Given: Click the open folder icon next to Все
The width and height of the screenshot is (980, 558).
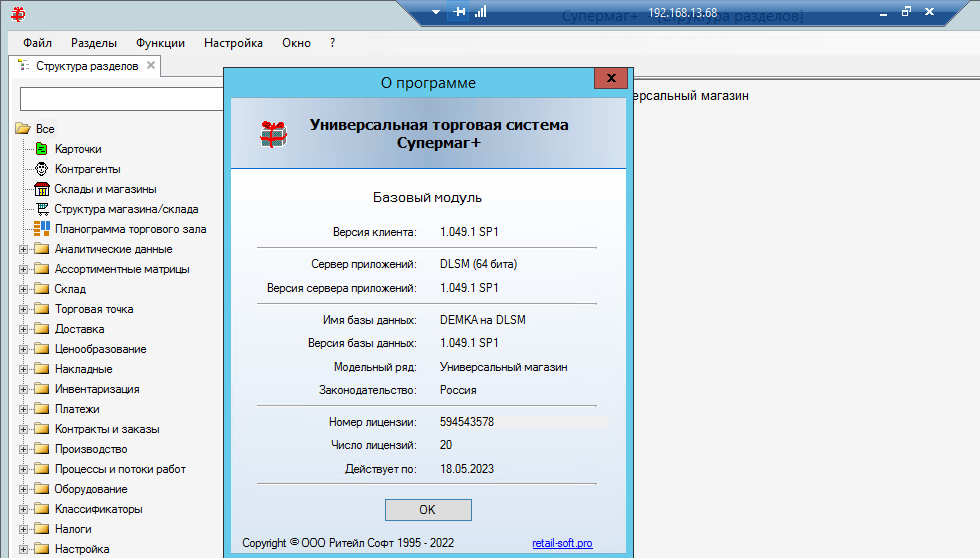Looking at the screenshot, I should coord(23,129).
